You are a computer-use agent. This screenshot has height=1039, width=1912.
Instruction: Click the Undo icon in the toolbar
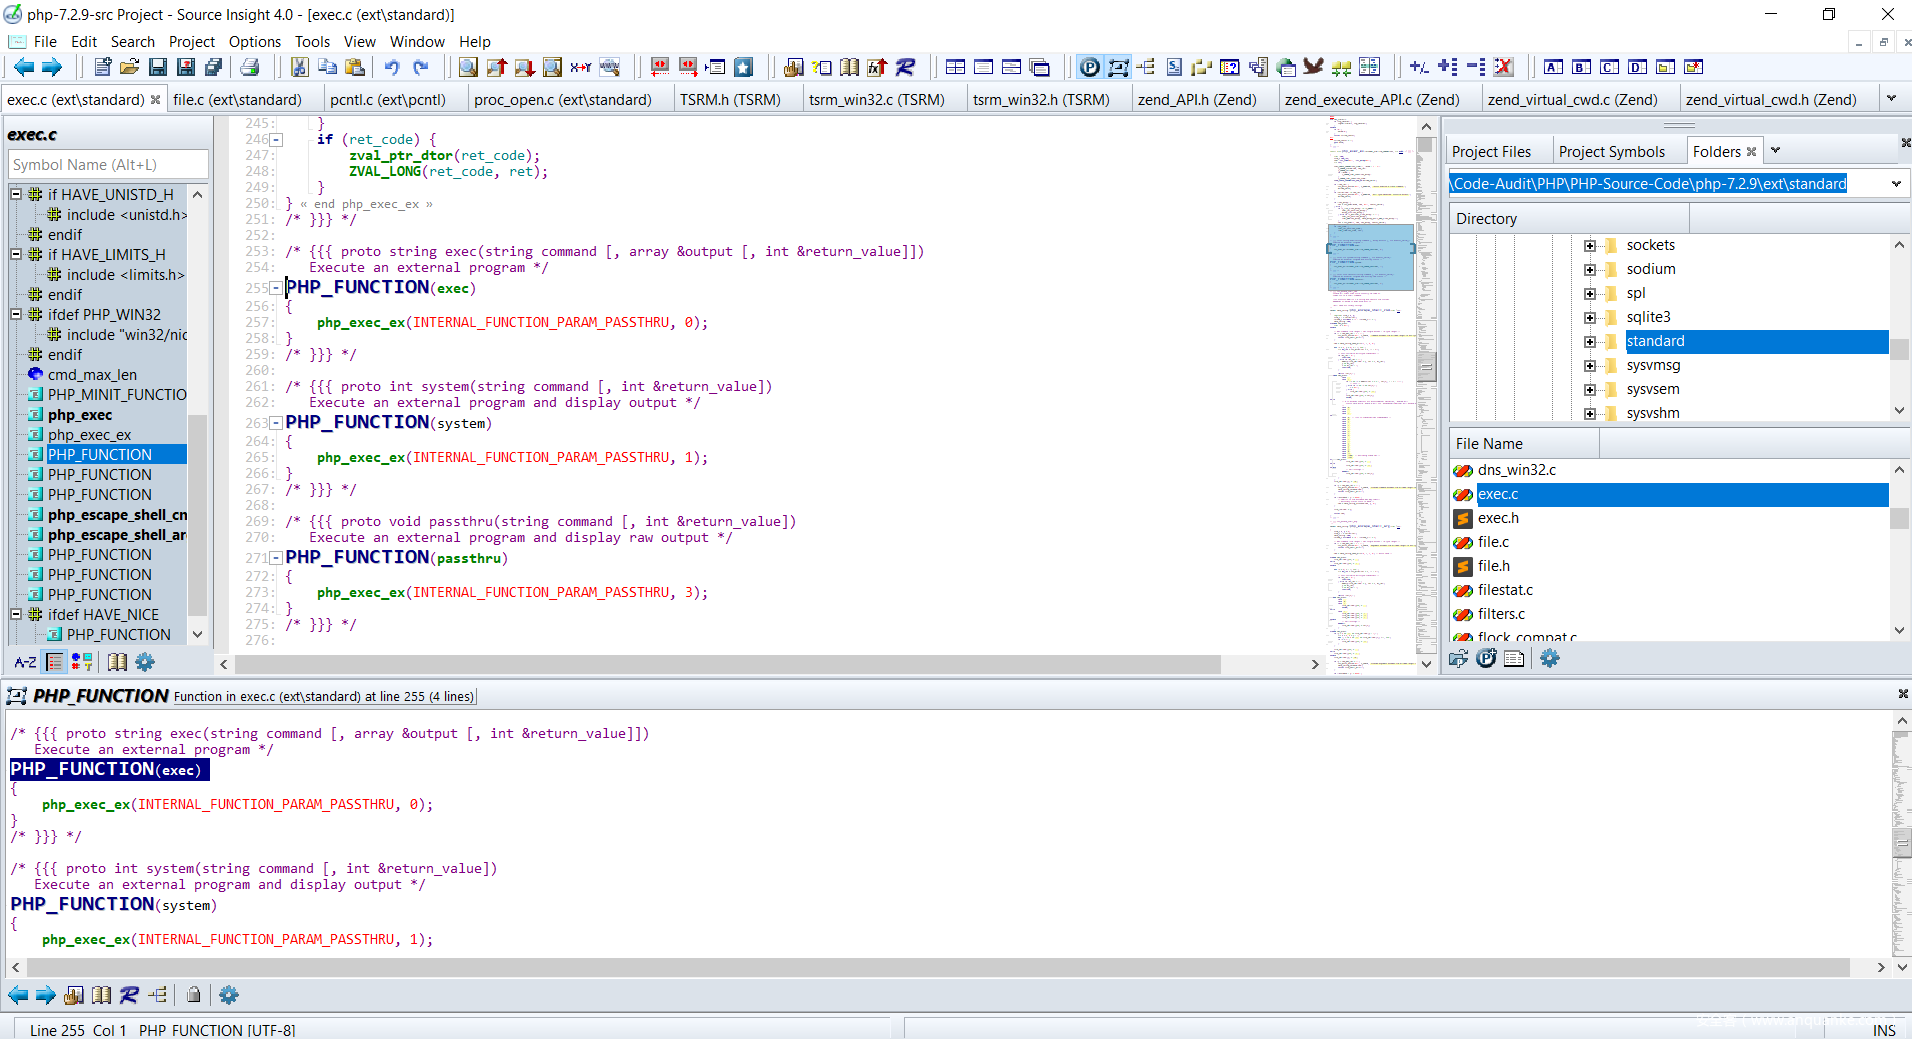[392, 67]
